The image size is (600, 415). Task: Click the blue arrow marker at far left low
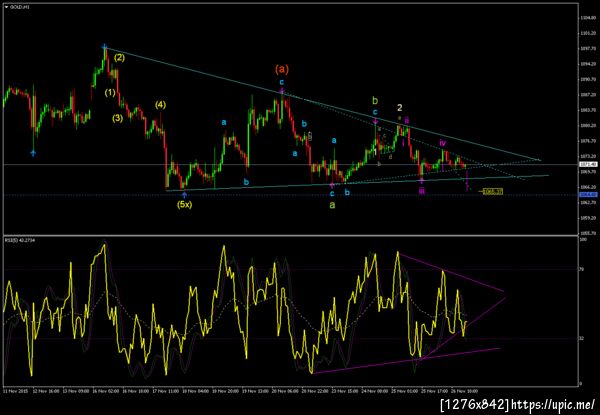point(33,153)
